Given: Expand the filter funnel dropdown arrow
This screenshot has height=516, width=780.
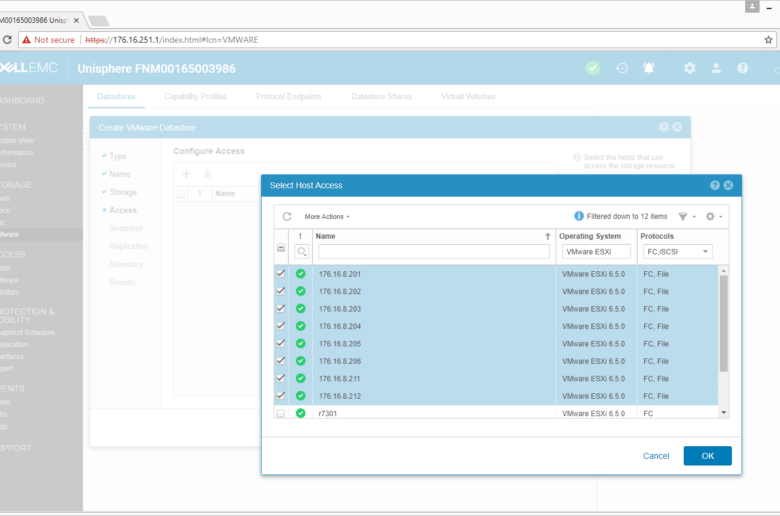Looking at the screenshot, I should (694, 217).
